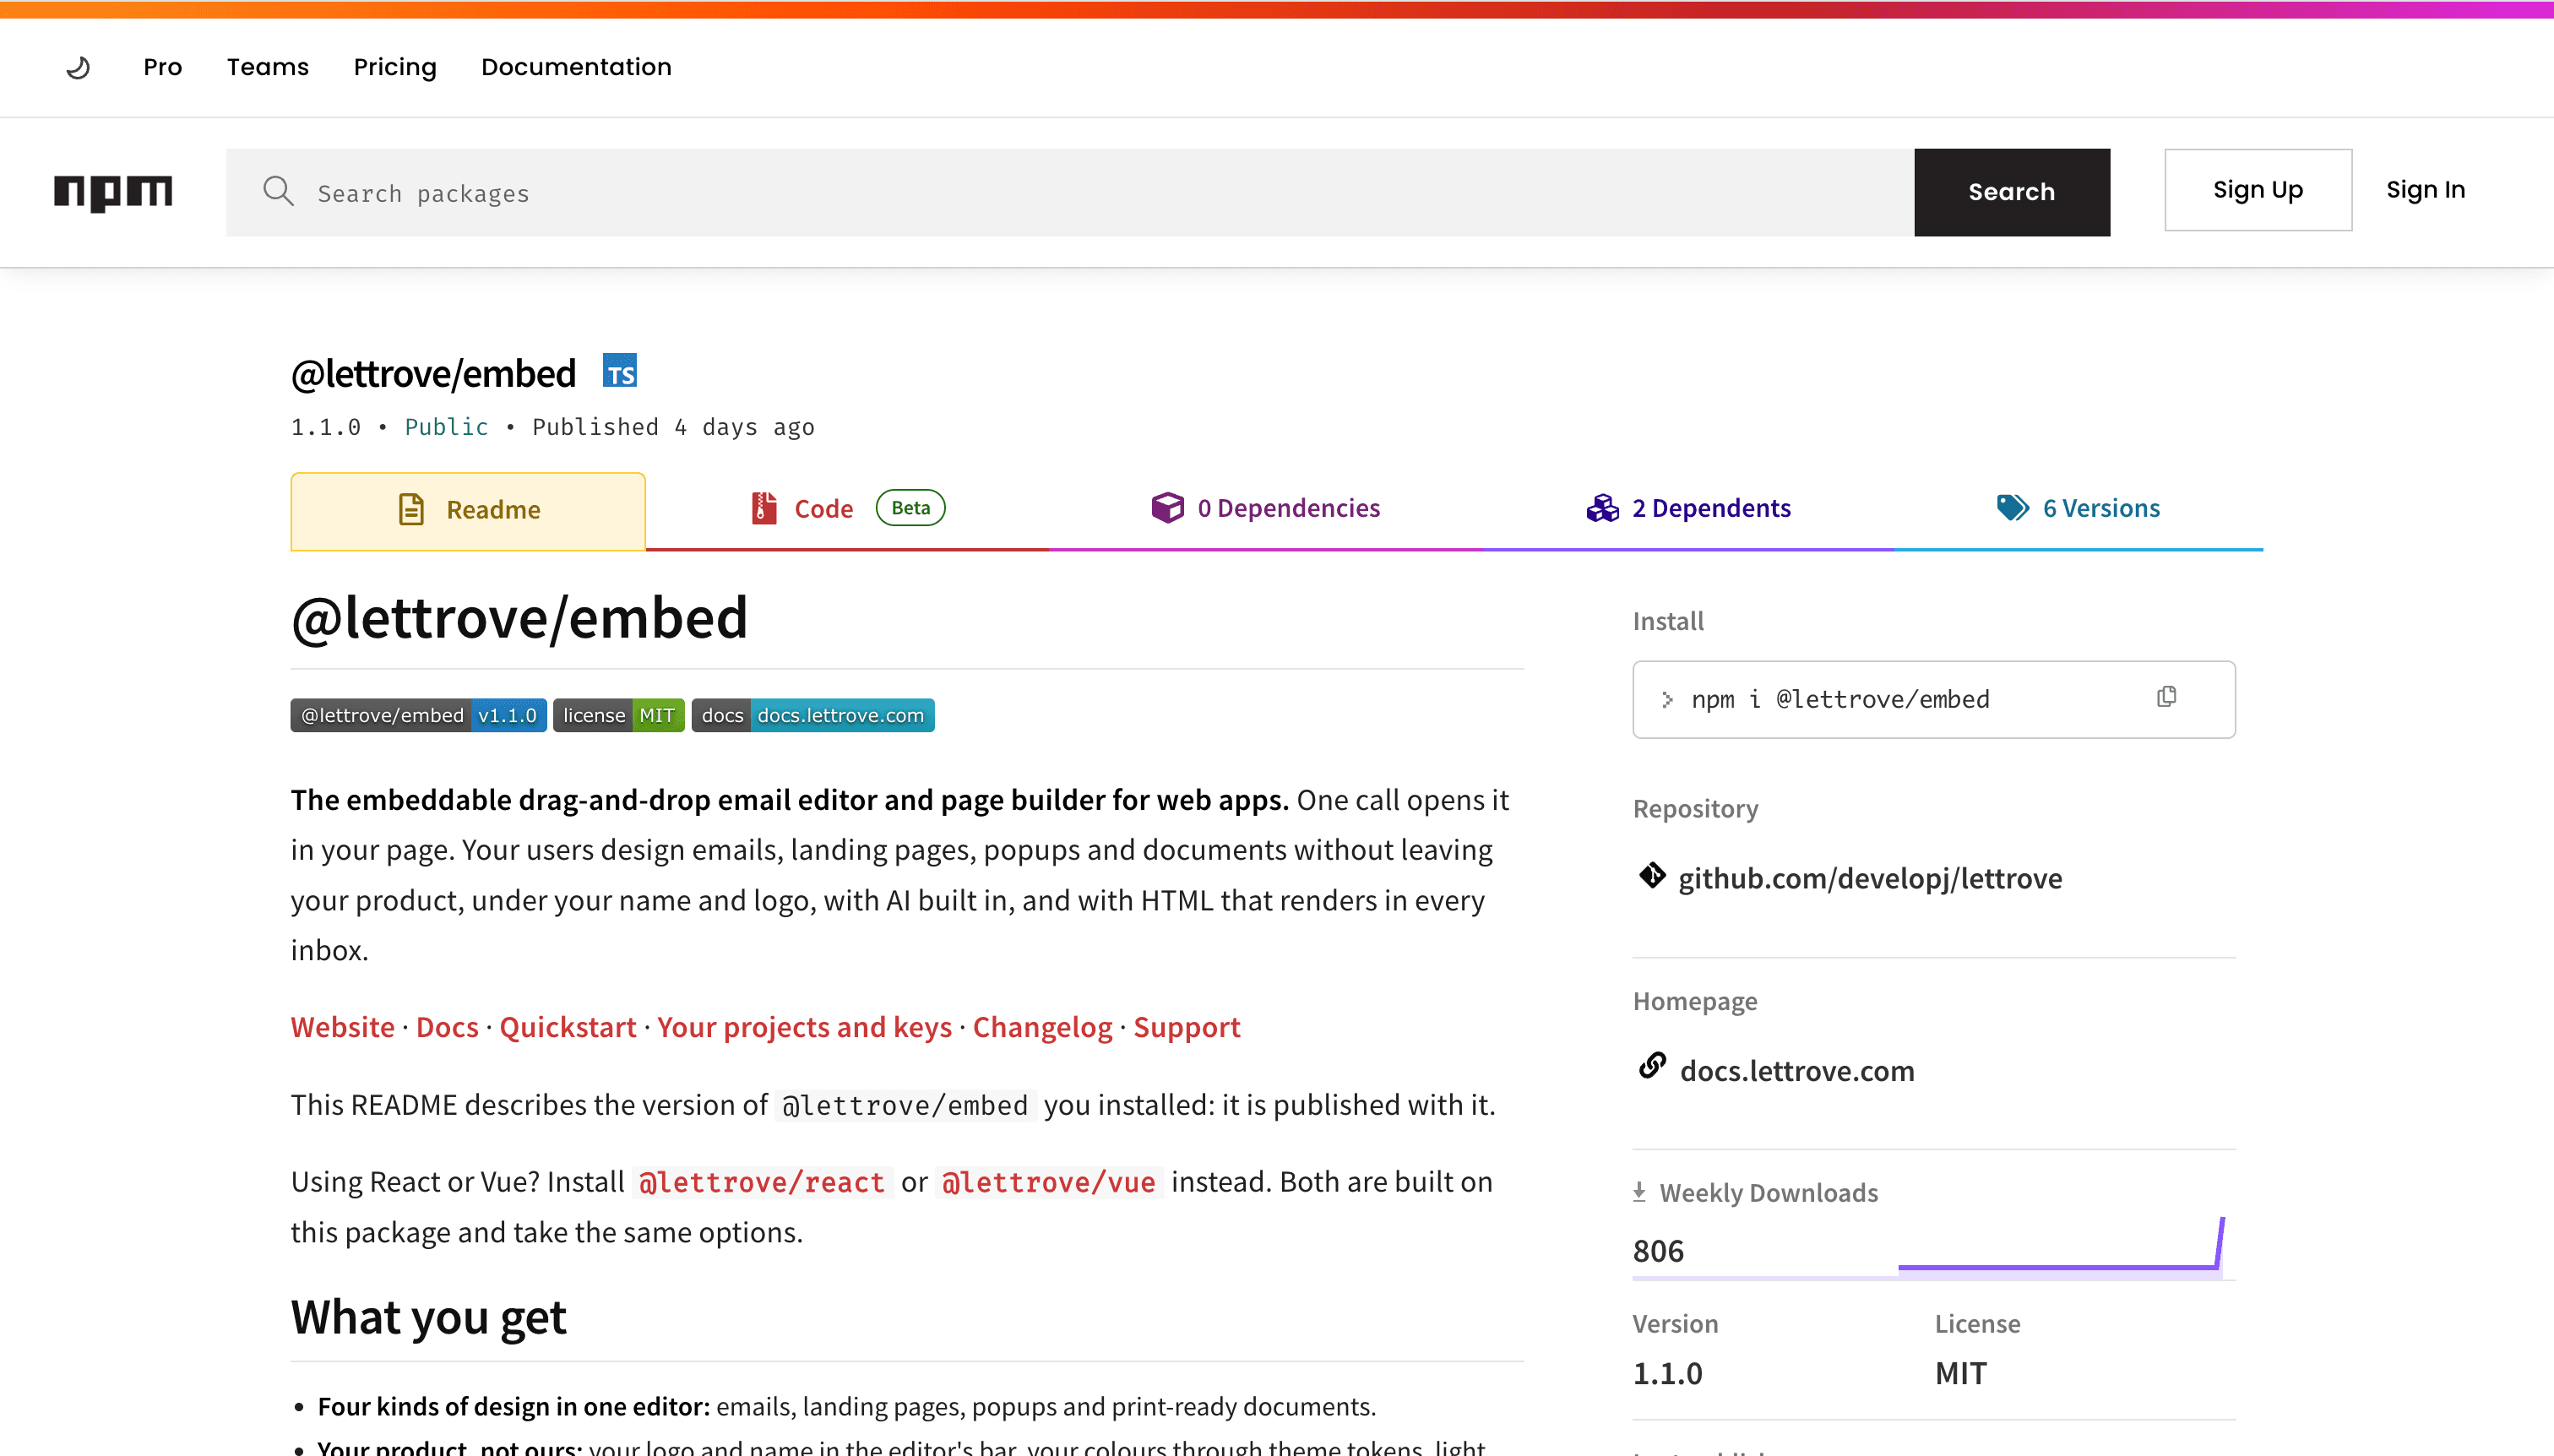Open the Teams menu item
The image size is (2554, 1456).
coord(268,67)
